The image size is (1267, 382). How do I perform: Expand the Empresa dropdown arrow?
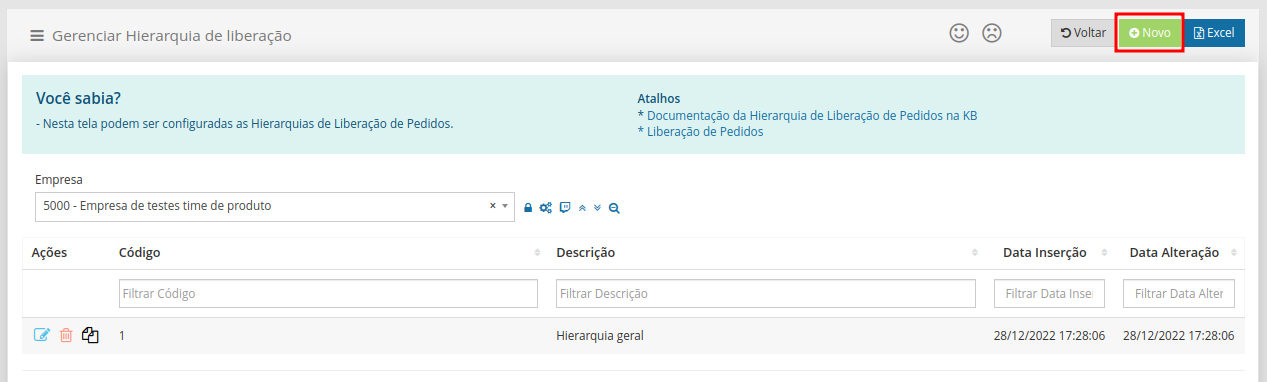(x=504, y=206)
